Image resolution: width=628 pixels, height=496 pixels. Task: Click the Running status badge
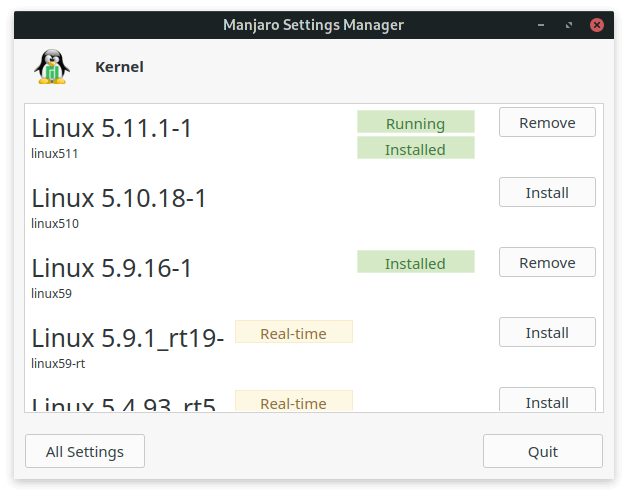click(416, 122)
